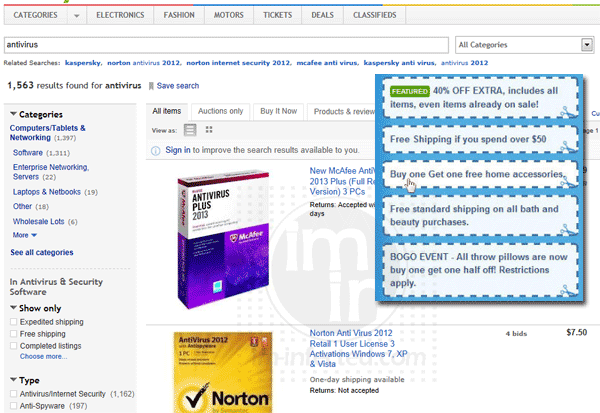The width and height of the screenshot is (600, 413).
Task: Click scissors icon on BOGO EVENT coupon
Action: coord(568,291)
